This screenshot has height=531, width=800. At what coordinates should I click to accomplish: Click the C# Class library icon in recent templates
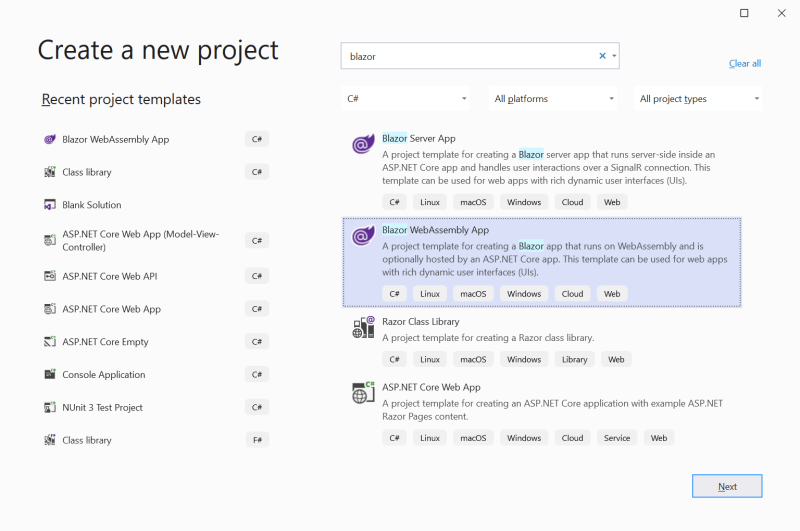(x=49, y=172)
